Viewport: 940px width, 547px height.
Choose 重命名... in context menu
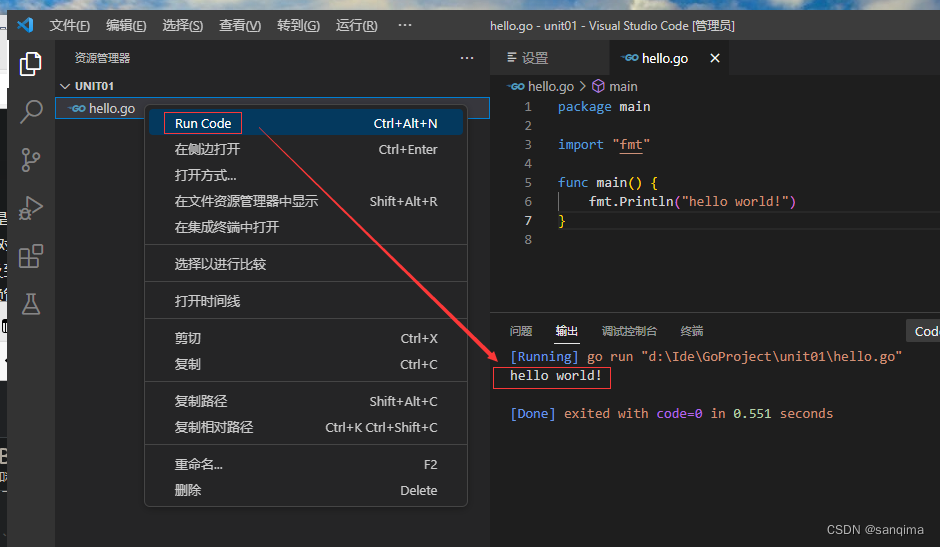click(306, 464)
